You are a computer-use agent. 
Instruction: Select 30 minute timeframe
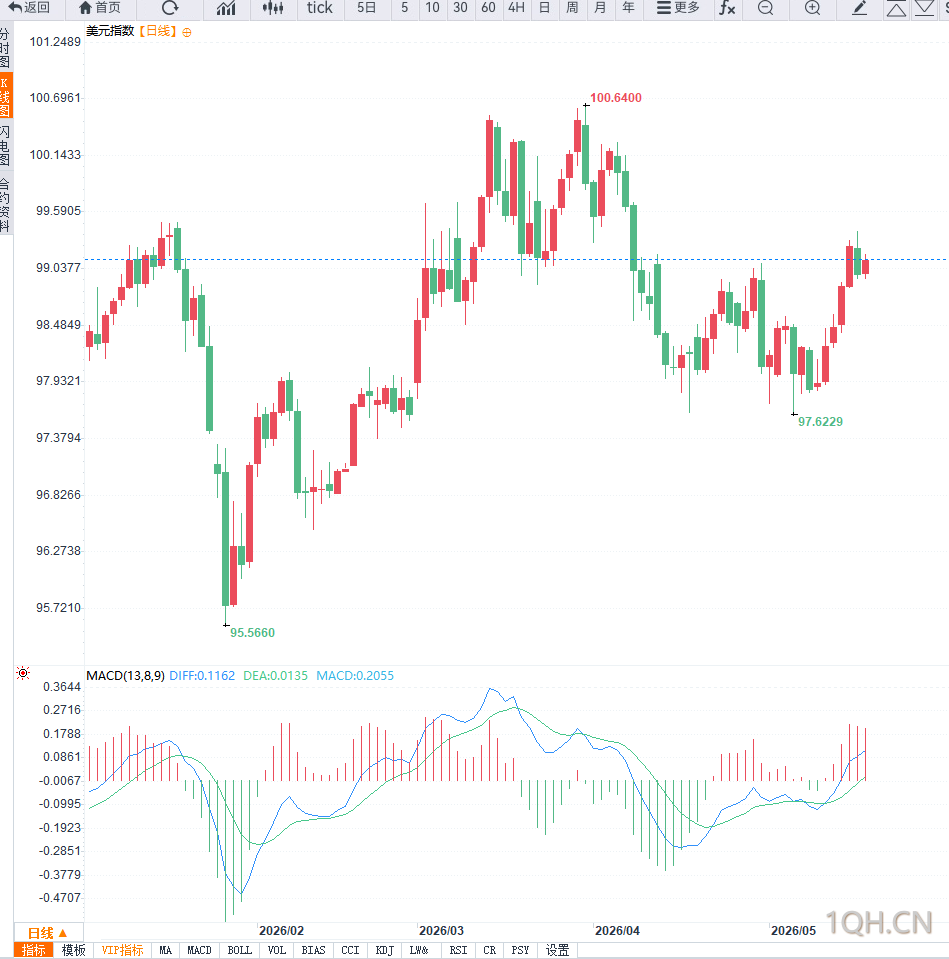(460, 8)
